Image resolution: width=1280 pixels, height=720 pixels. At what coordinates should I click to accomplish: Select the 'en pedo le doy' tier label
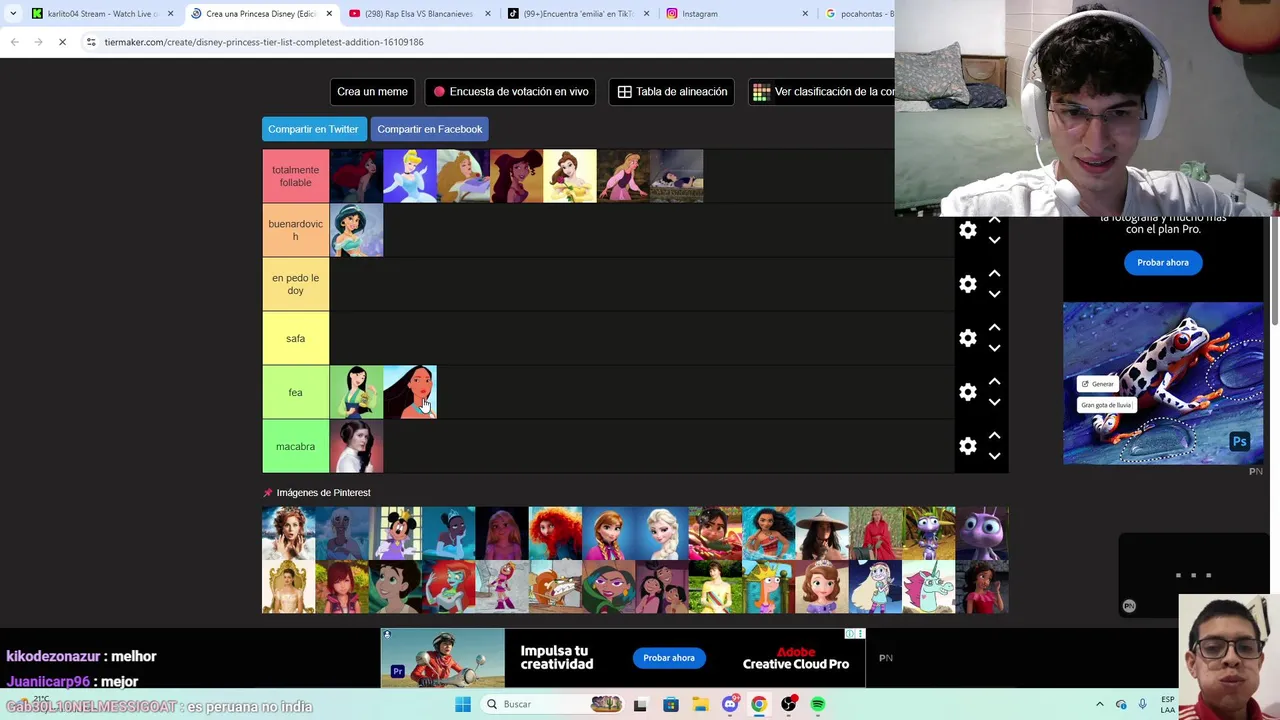click(x=295, y=284)
